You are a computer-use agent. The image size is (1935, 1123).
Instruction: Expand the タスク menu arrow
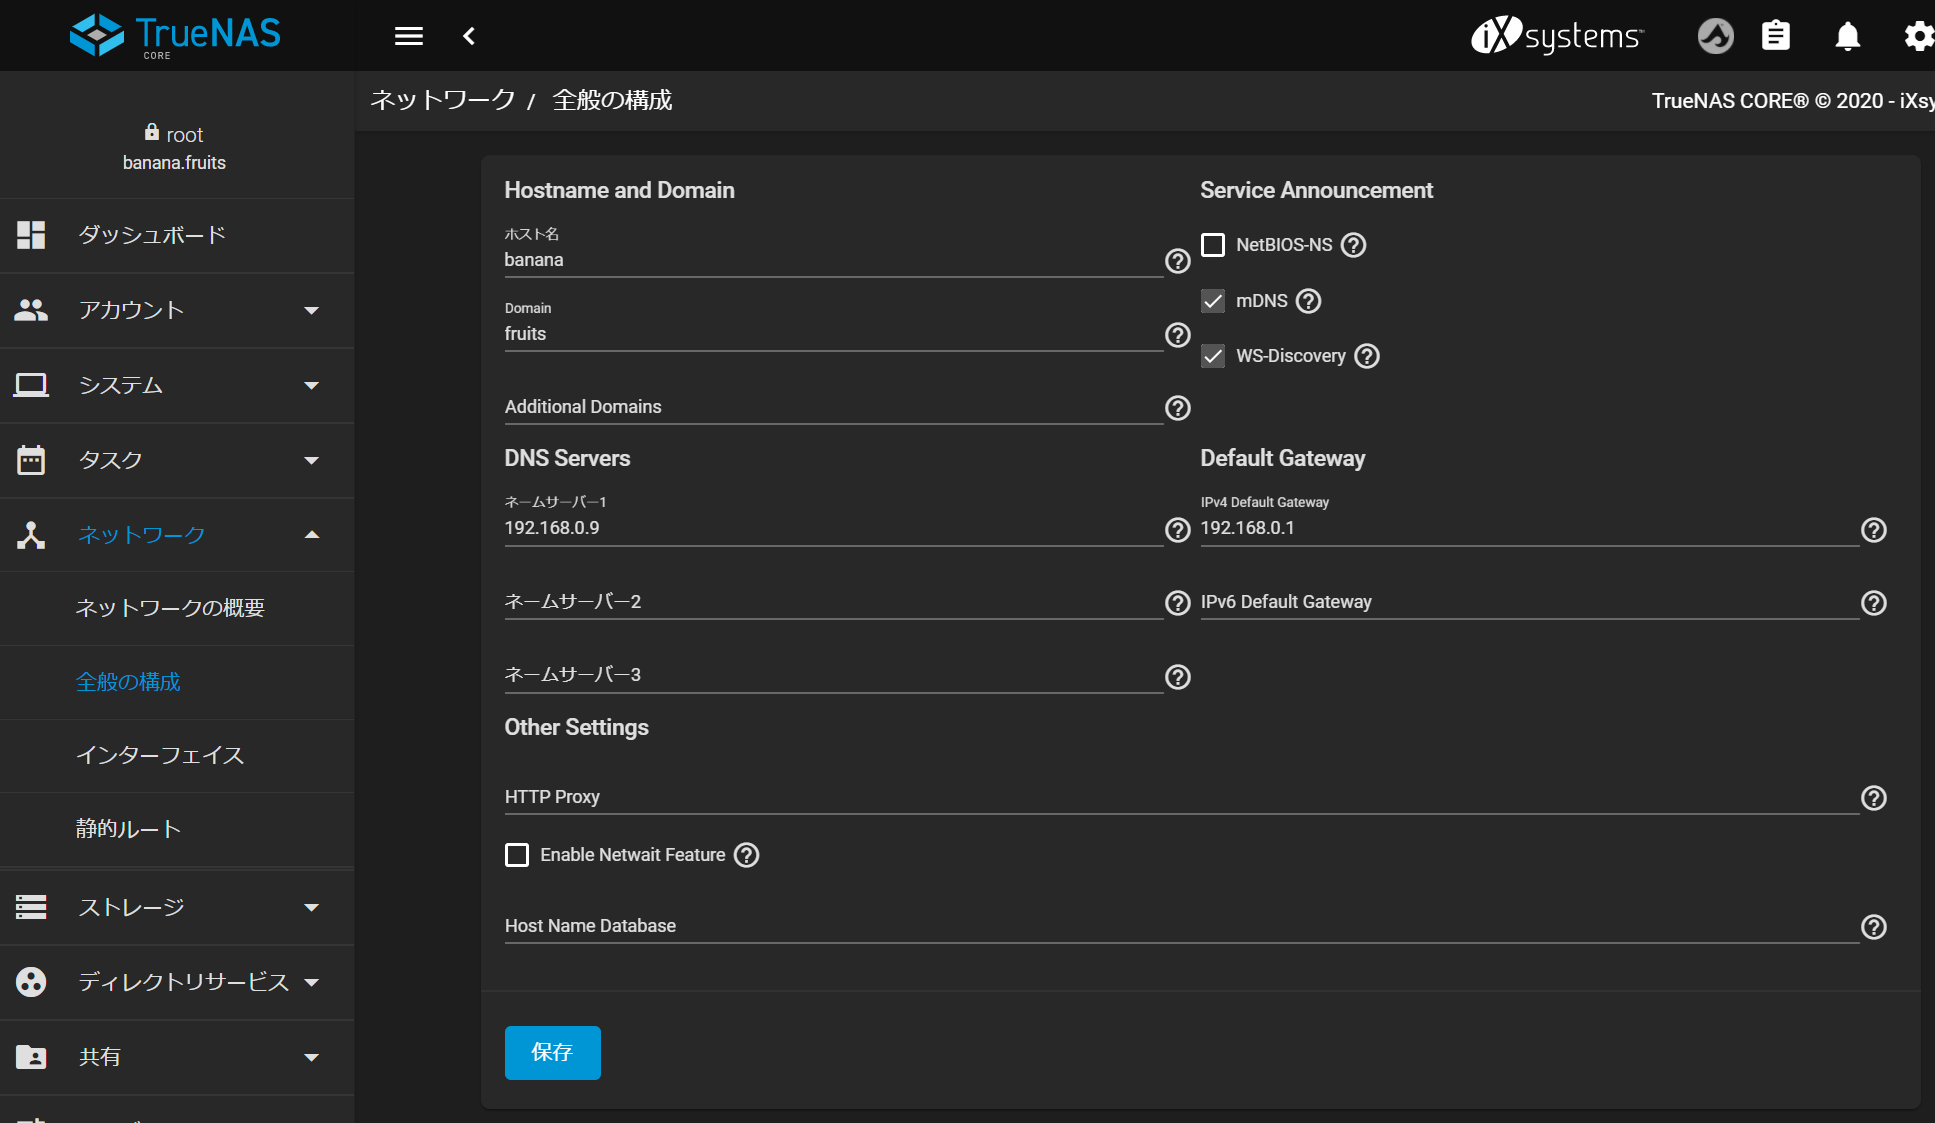pos(311,461)
